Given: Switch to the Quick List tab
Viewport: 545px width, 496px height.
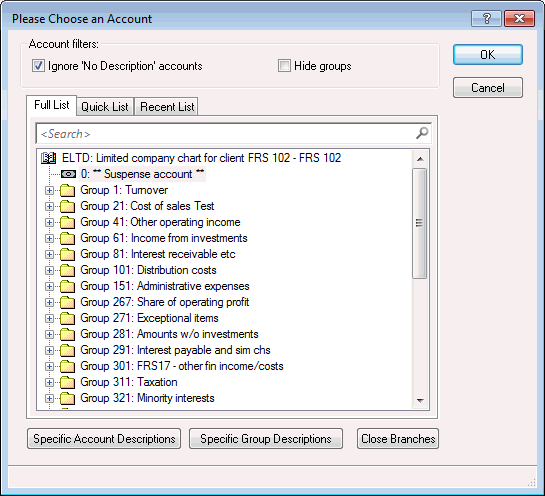Looking at the screenshot, I should coord(105,107).
